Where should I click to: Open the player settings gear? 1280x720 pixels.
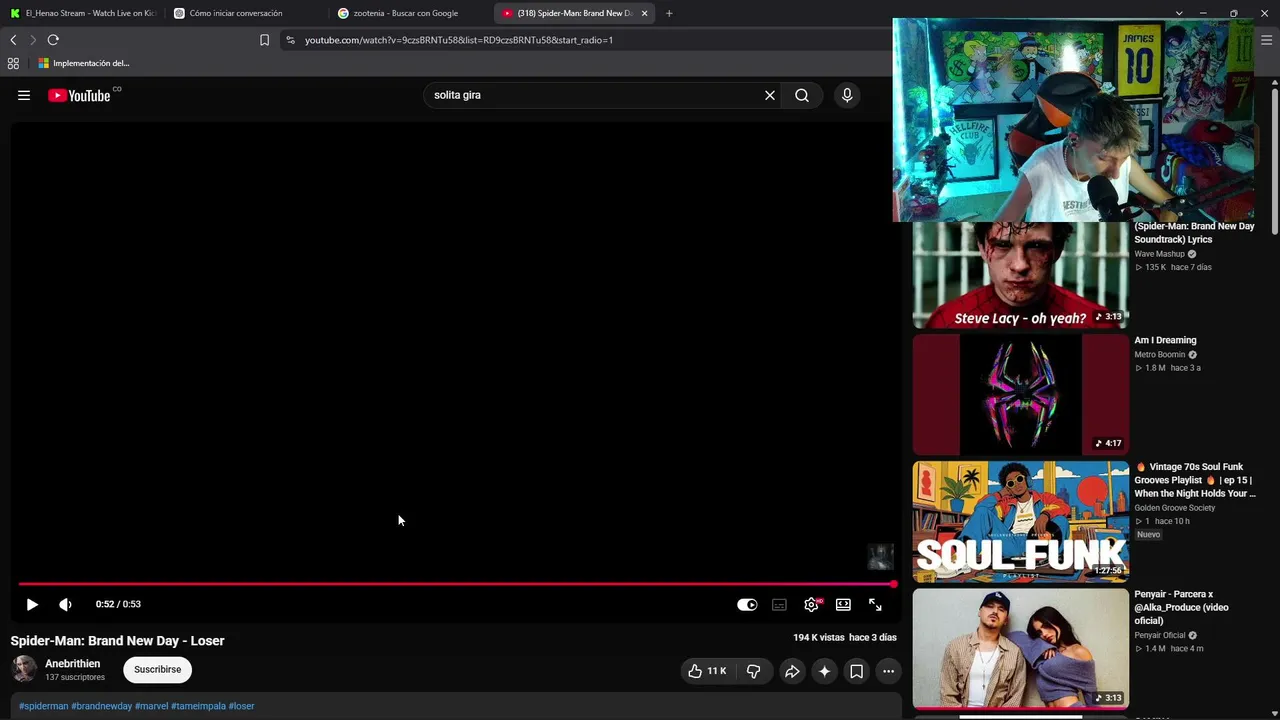(811, 604)
